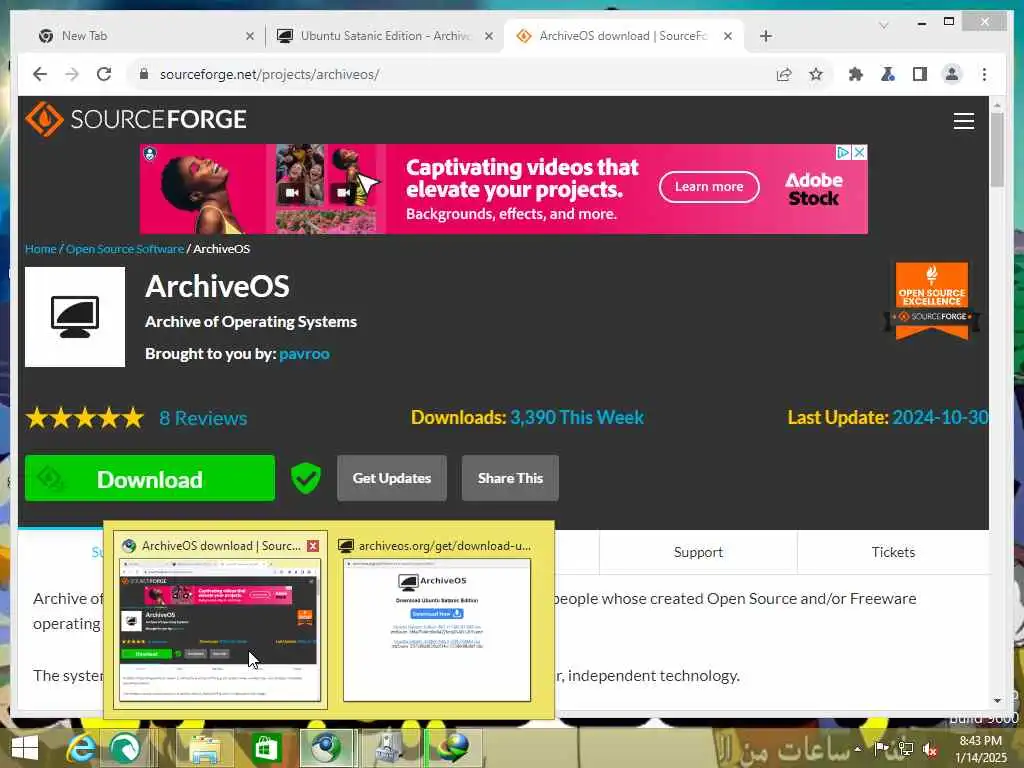Image resolution: width=1024 pixels, height=768 pixels.
Task: Click the SourceForge logo
Action: point(136,119)
